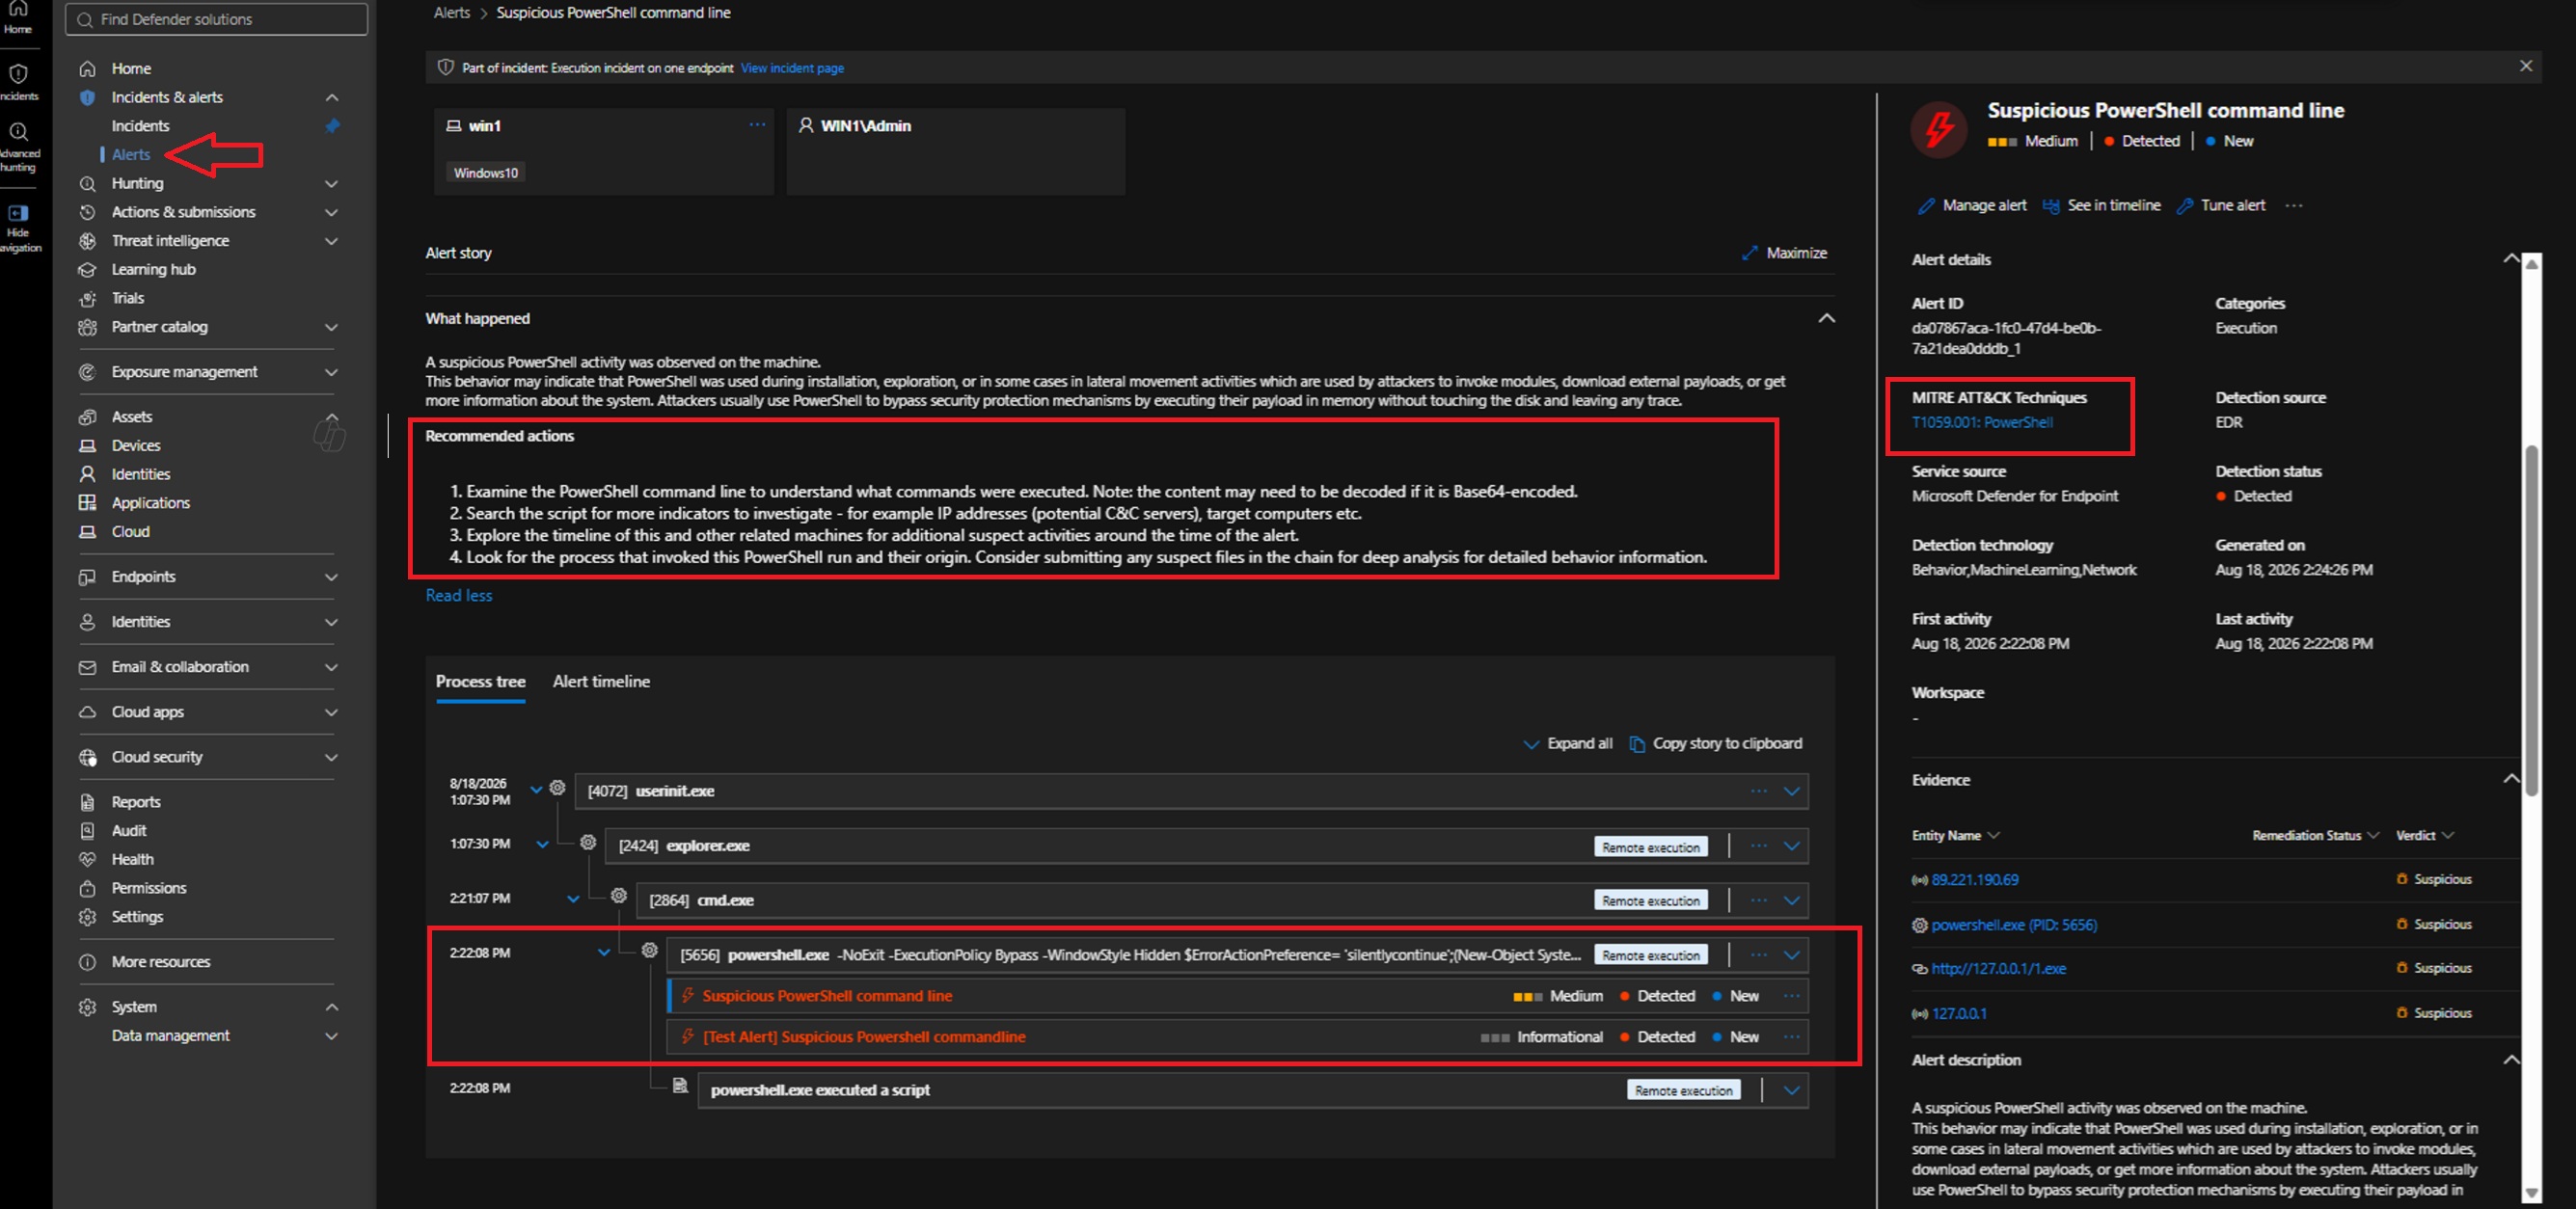Image resolution: width=2576 pixels, height=1209 pixels.
Task: Click script icon of powershell.exe executed a script
Action: point(680,1086)
